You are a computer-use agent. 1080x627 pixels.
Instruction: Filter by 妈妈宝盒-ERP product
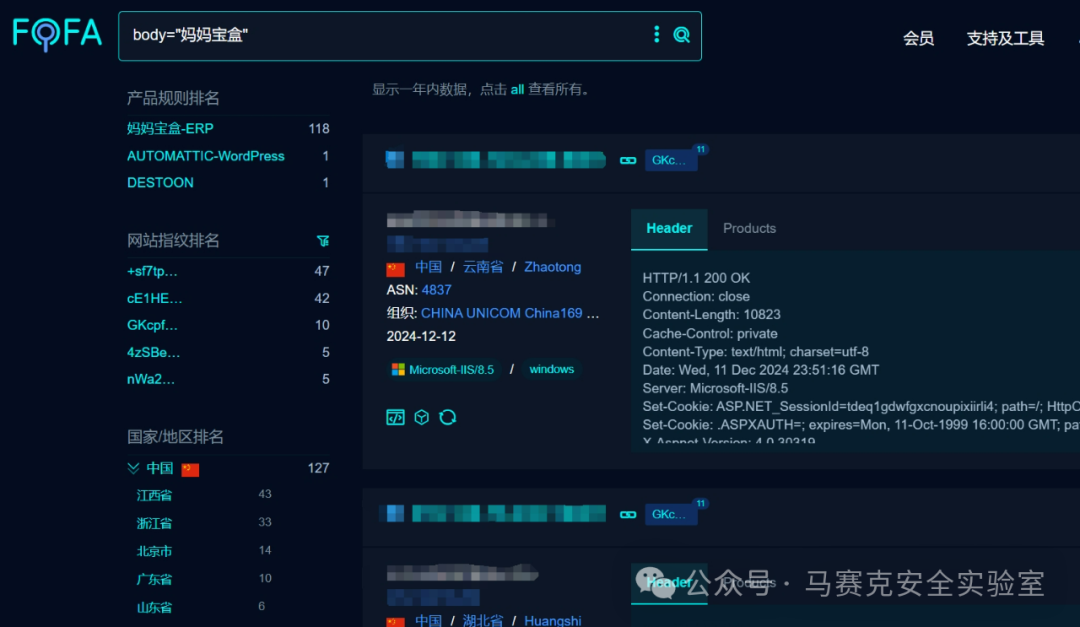point(170,129)
